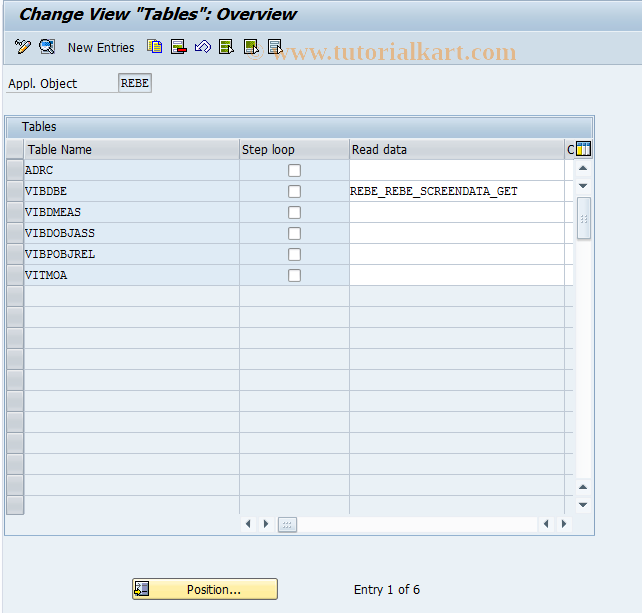642x613 pixels.
Task: Click scroll down arrow below top up arrow
Action: point(583,186)
